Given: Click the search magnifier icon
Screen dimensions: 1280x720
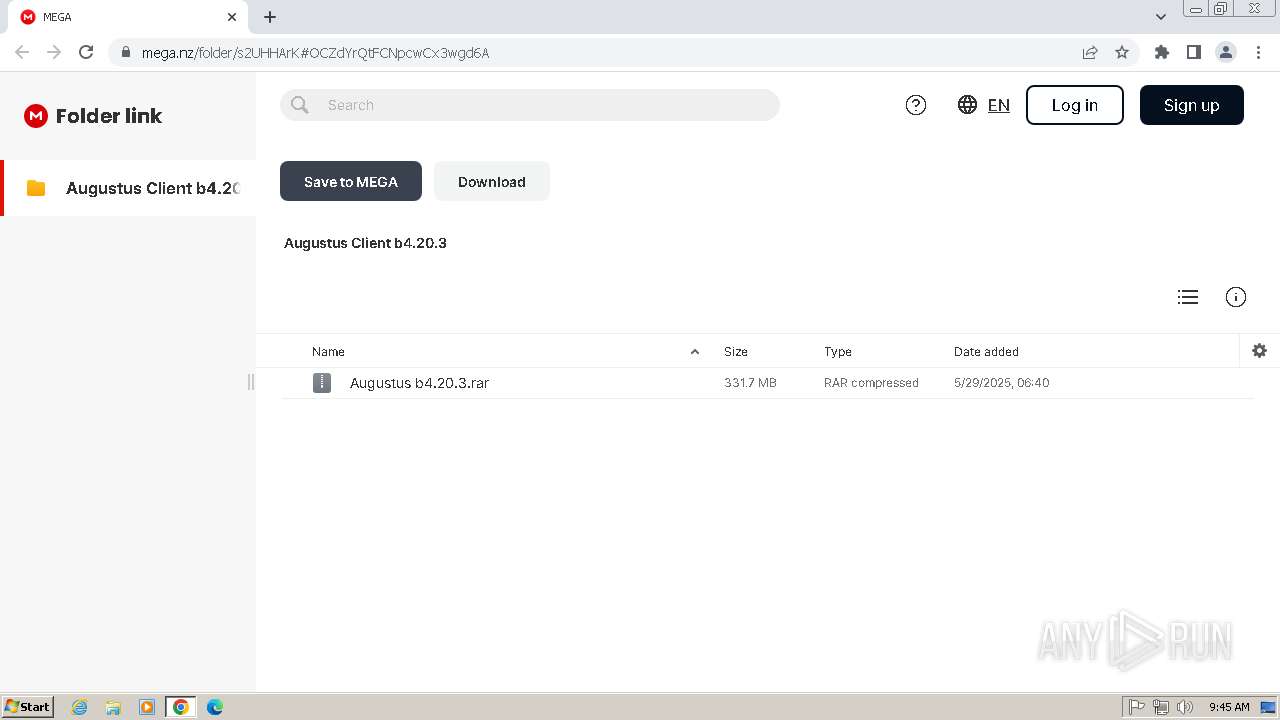Looking at the screenshot, I should tap(300, 105).
